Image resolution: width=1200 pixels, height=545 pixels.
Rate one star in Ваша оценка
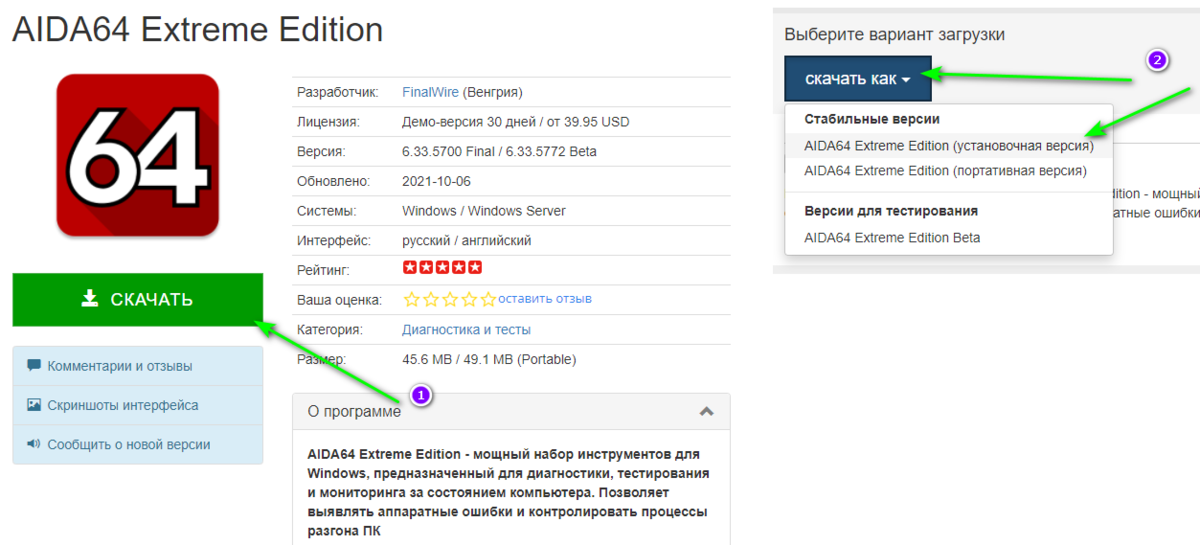(411, 299)
